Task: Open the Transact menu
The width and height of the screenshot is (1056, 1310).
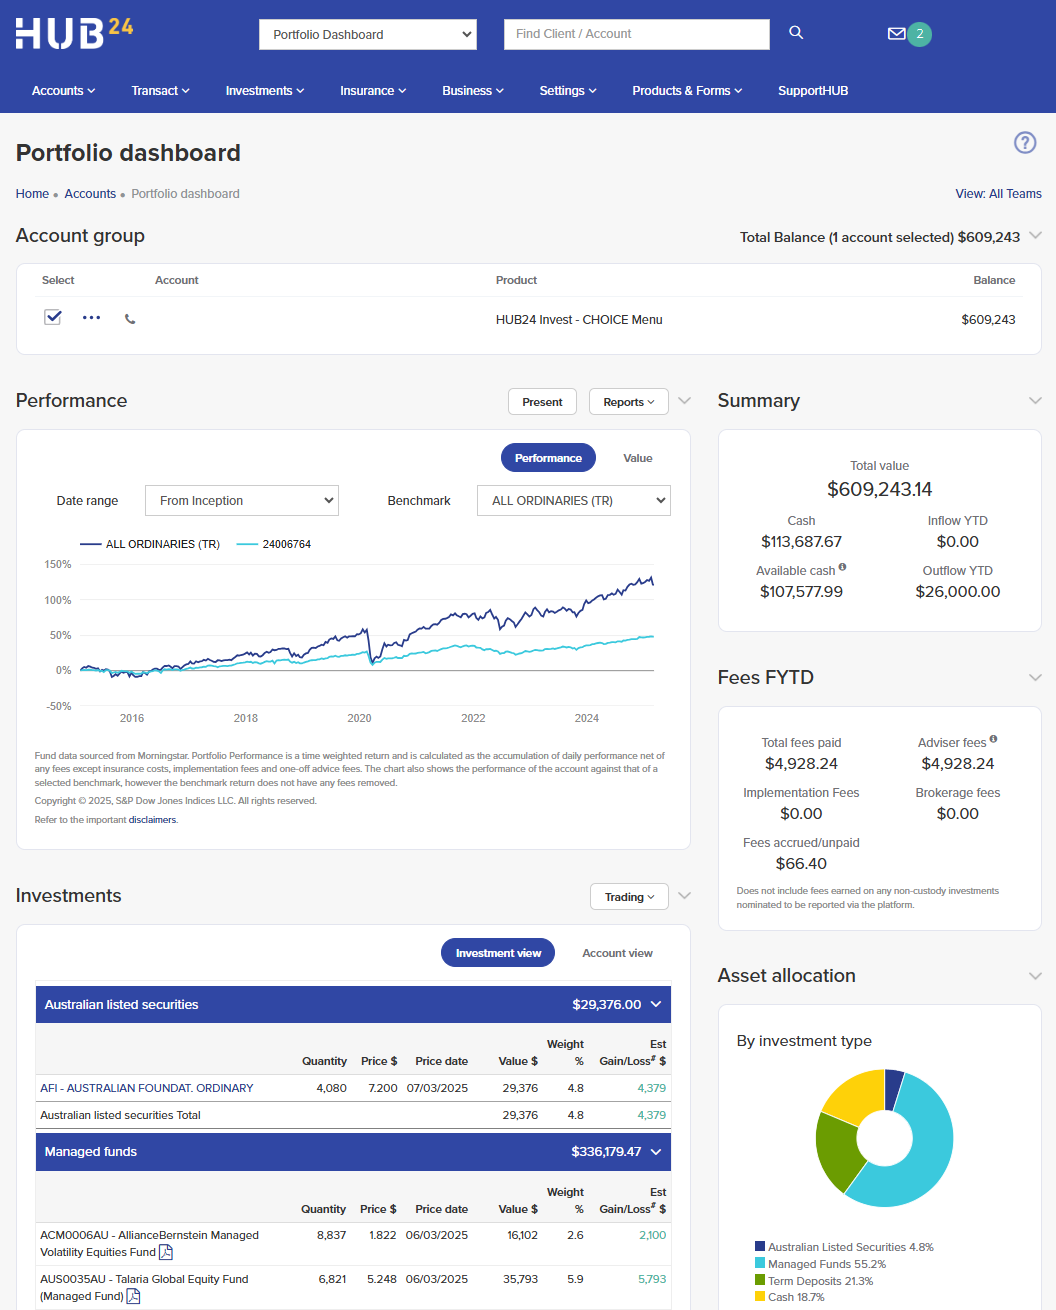Action: click(x=161, y=91)
